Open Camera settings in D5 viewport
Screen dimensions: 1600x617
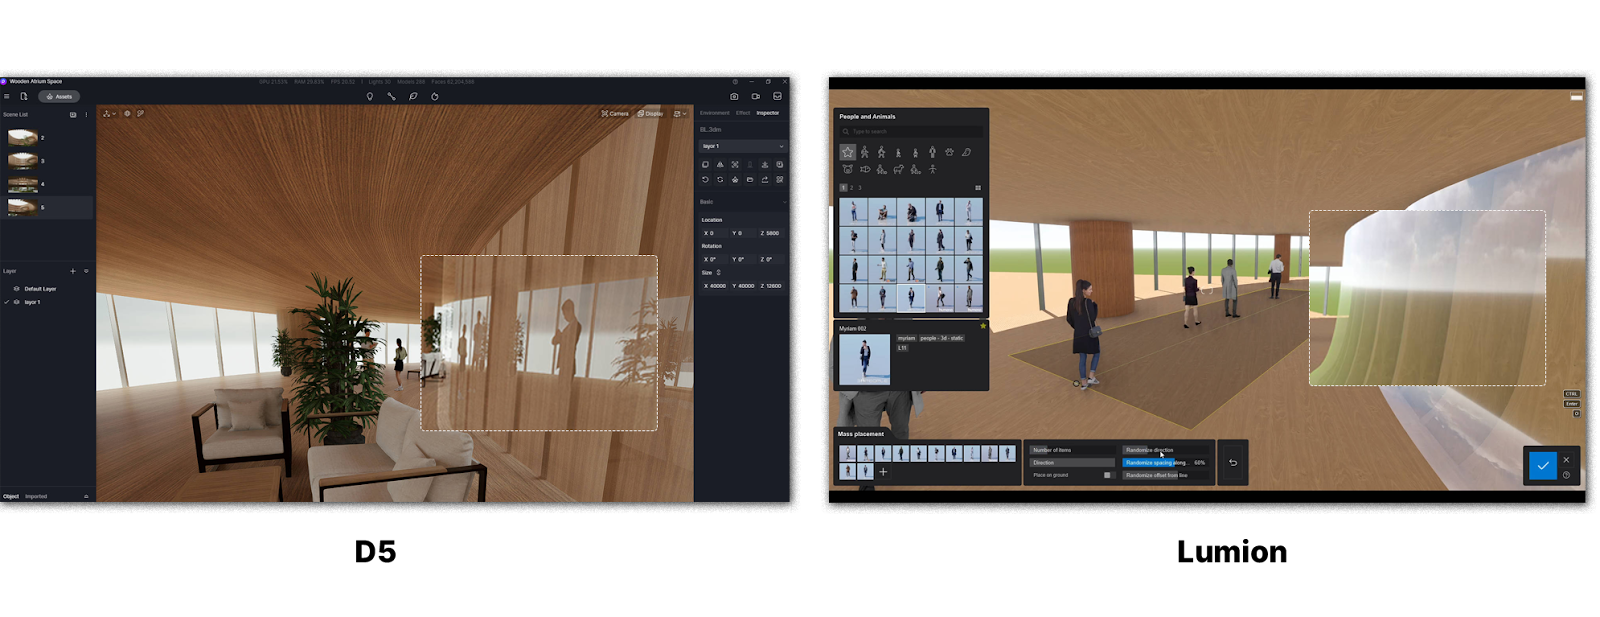coord(615,114)
